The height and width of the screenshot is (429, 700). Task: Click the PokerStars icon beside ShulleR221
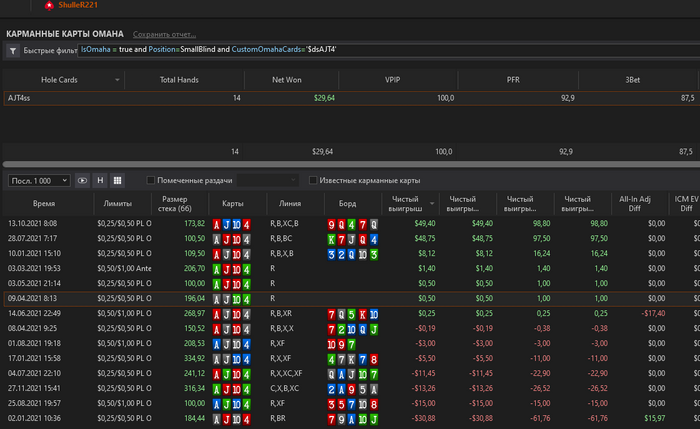coord(48,6)
